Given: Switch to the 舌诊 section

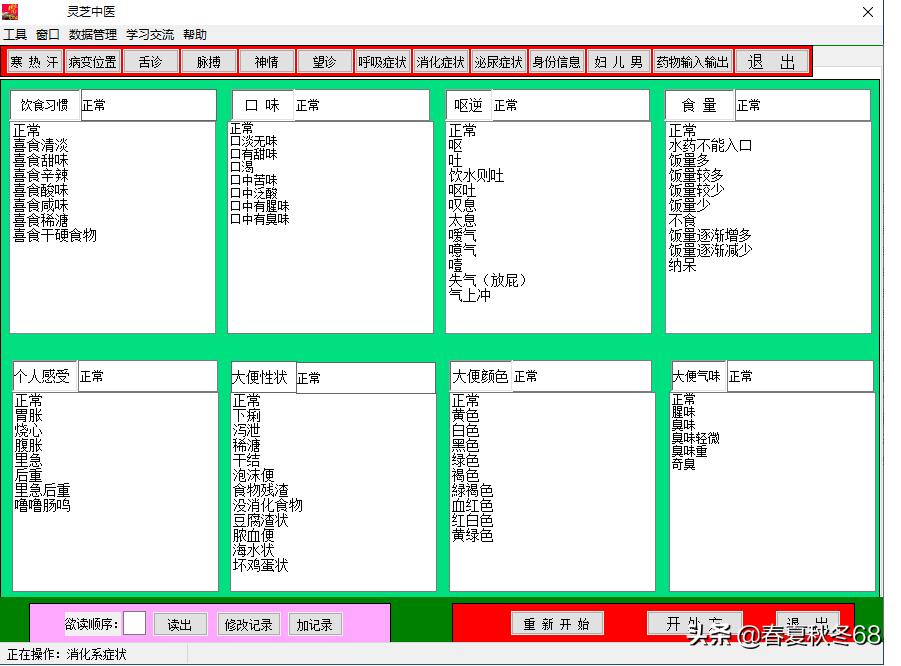Looking at the screenshot, I should [150, 60].
